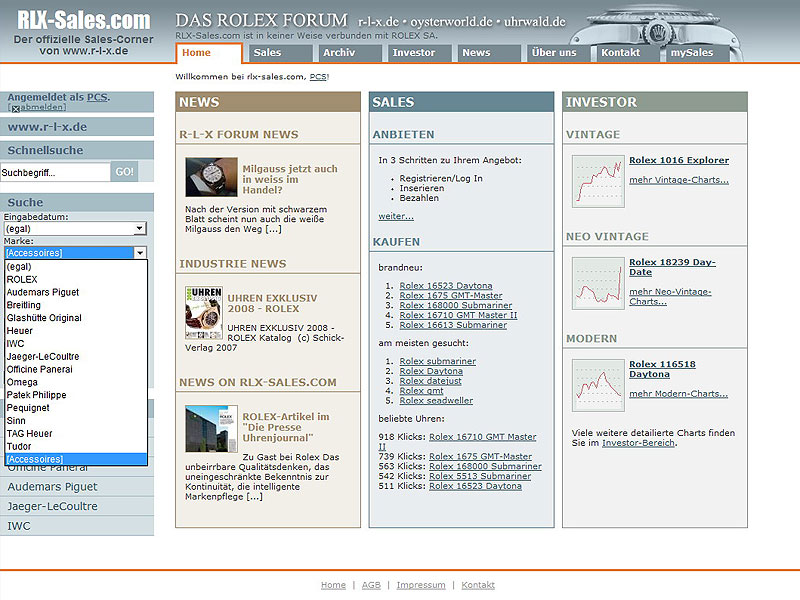Image resolution: width=800 pixels, height=600 pixels.
Task: Switch to the News tab
Action: pyautogui.click(x=489, y=53)
